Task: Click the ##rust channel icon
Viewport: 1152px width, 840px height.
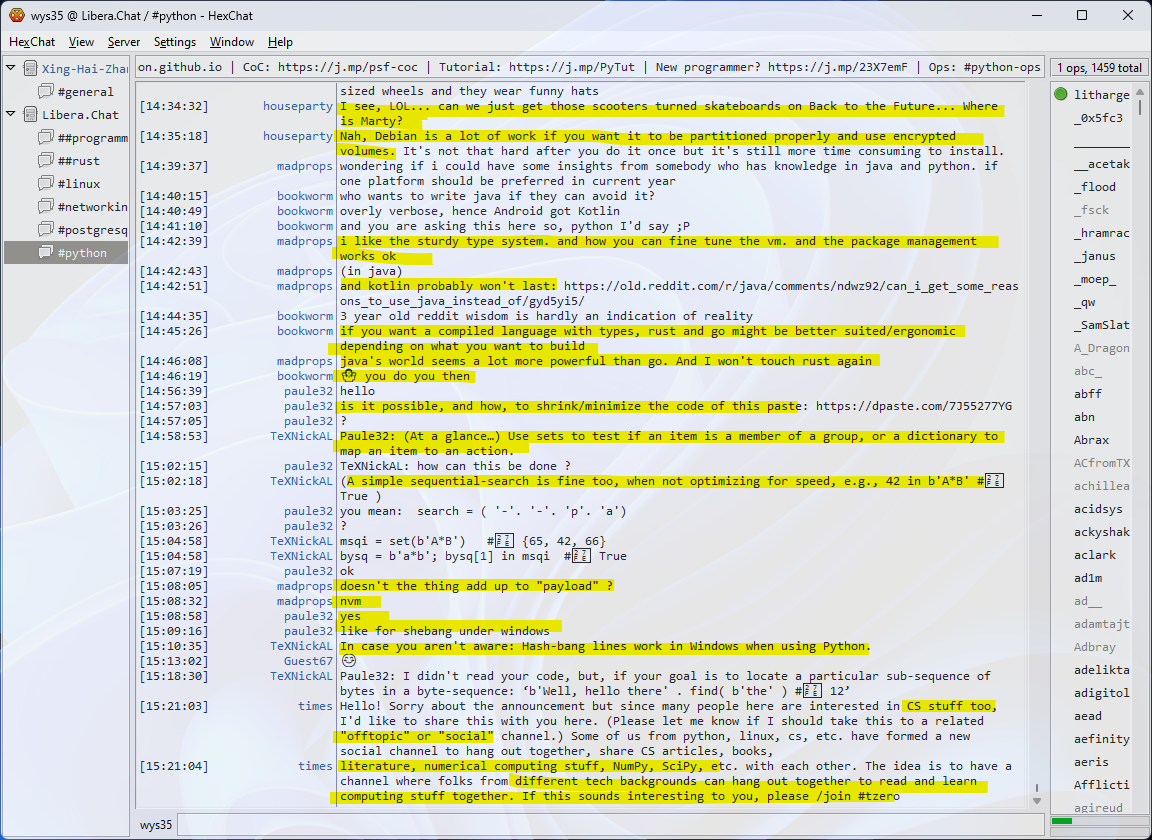Action: (x=45, y=161)
